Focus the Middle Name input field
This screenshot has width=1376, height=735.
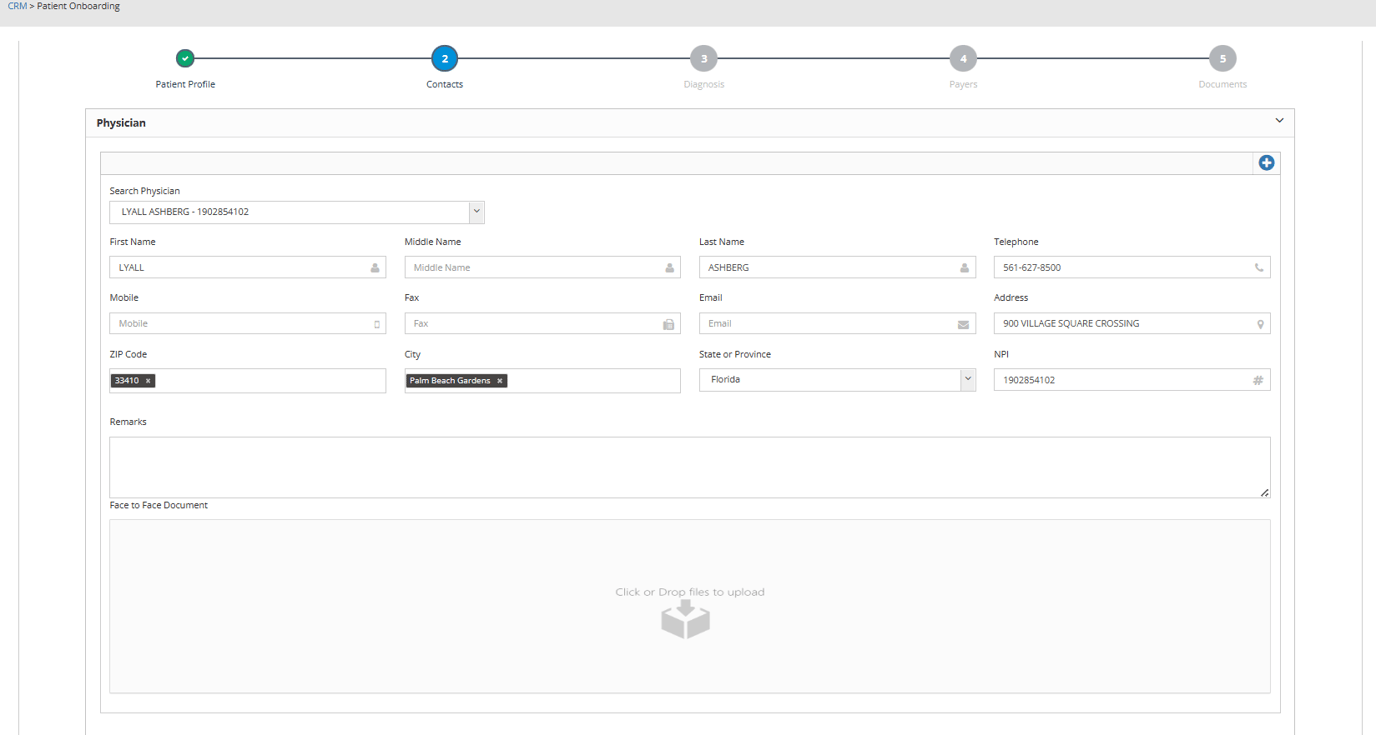point(532,268)
